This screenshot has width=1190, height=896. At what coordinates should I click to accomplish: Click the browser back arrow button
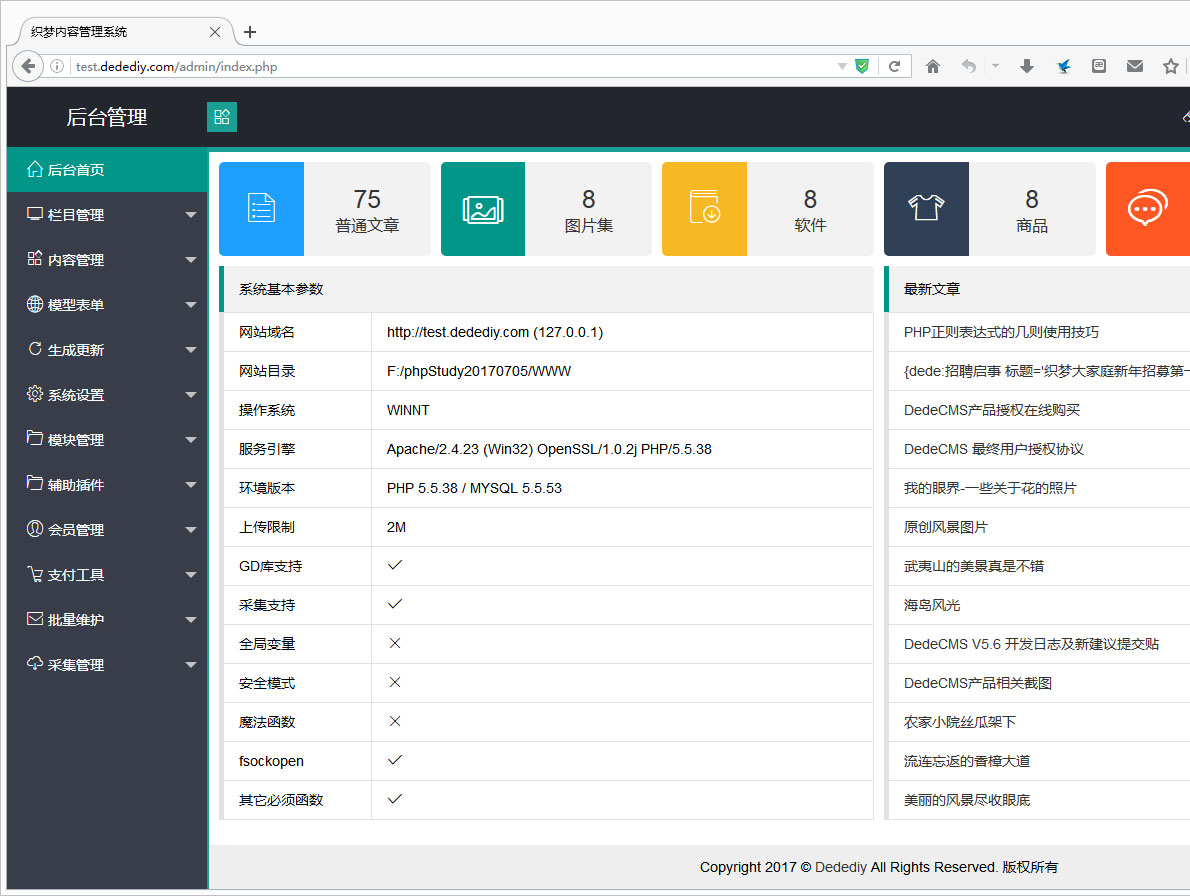[x=28, y=66]
